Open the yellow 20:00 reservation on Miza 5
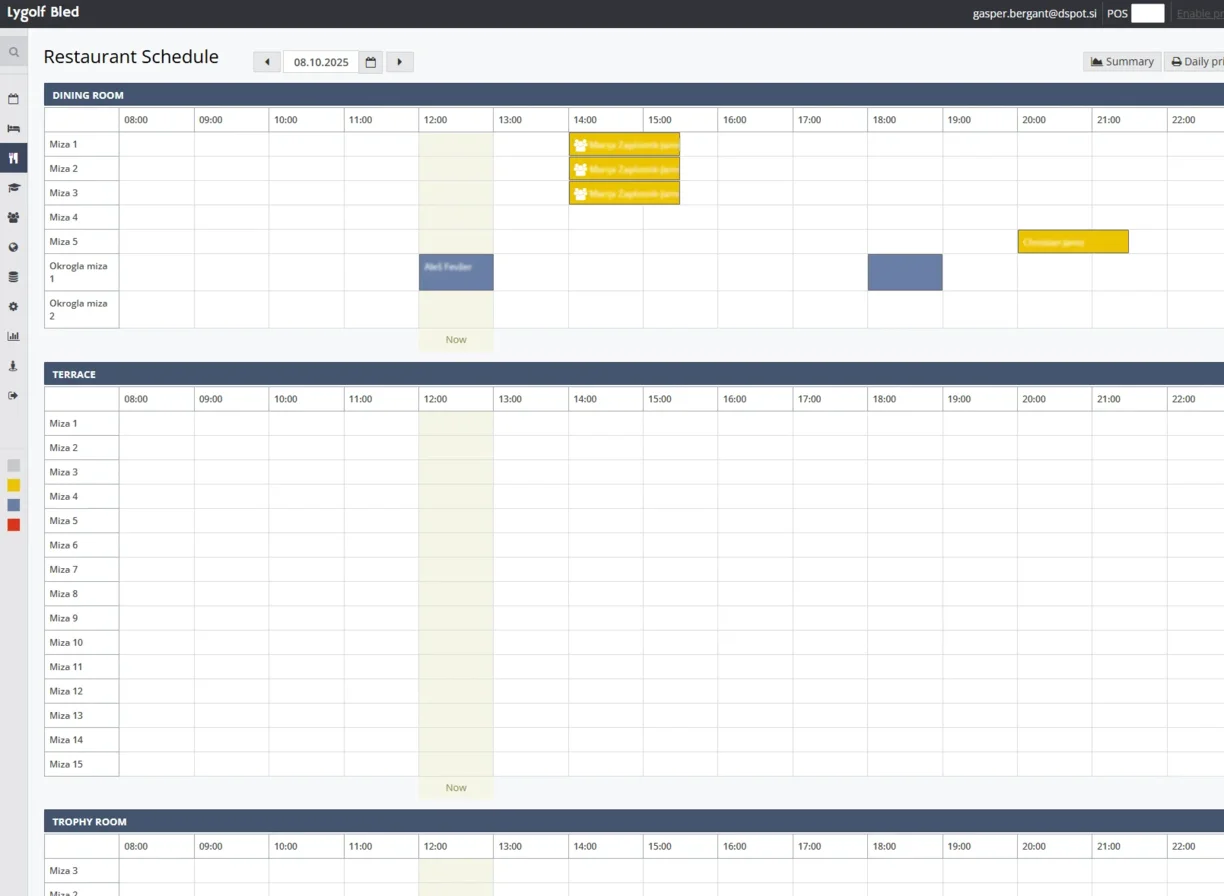 click(1073, 242)
